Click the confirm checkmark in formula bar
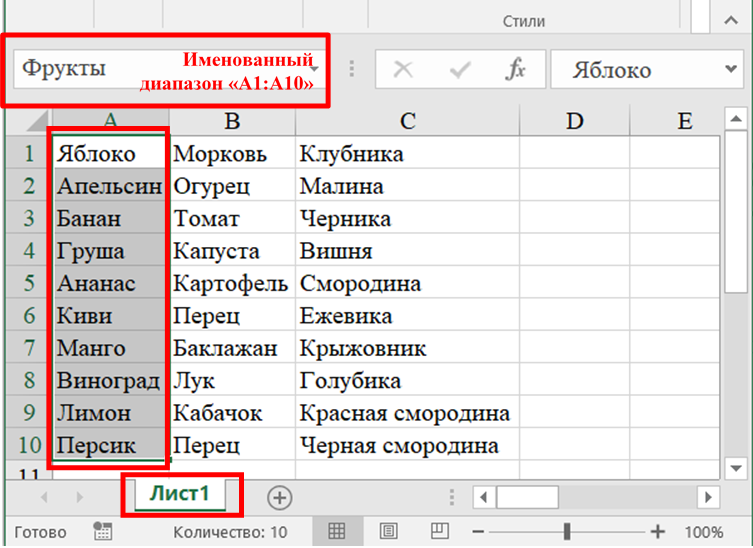The image size is (753, 548). (460, 70)
